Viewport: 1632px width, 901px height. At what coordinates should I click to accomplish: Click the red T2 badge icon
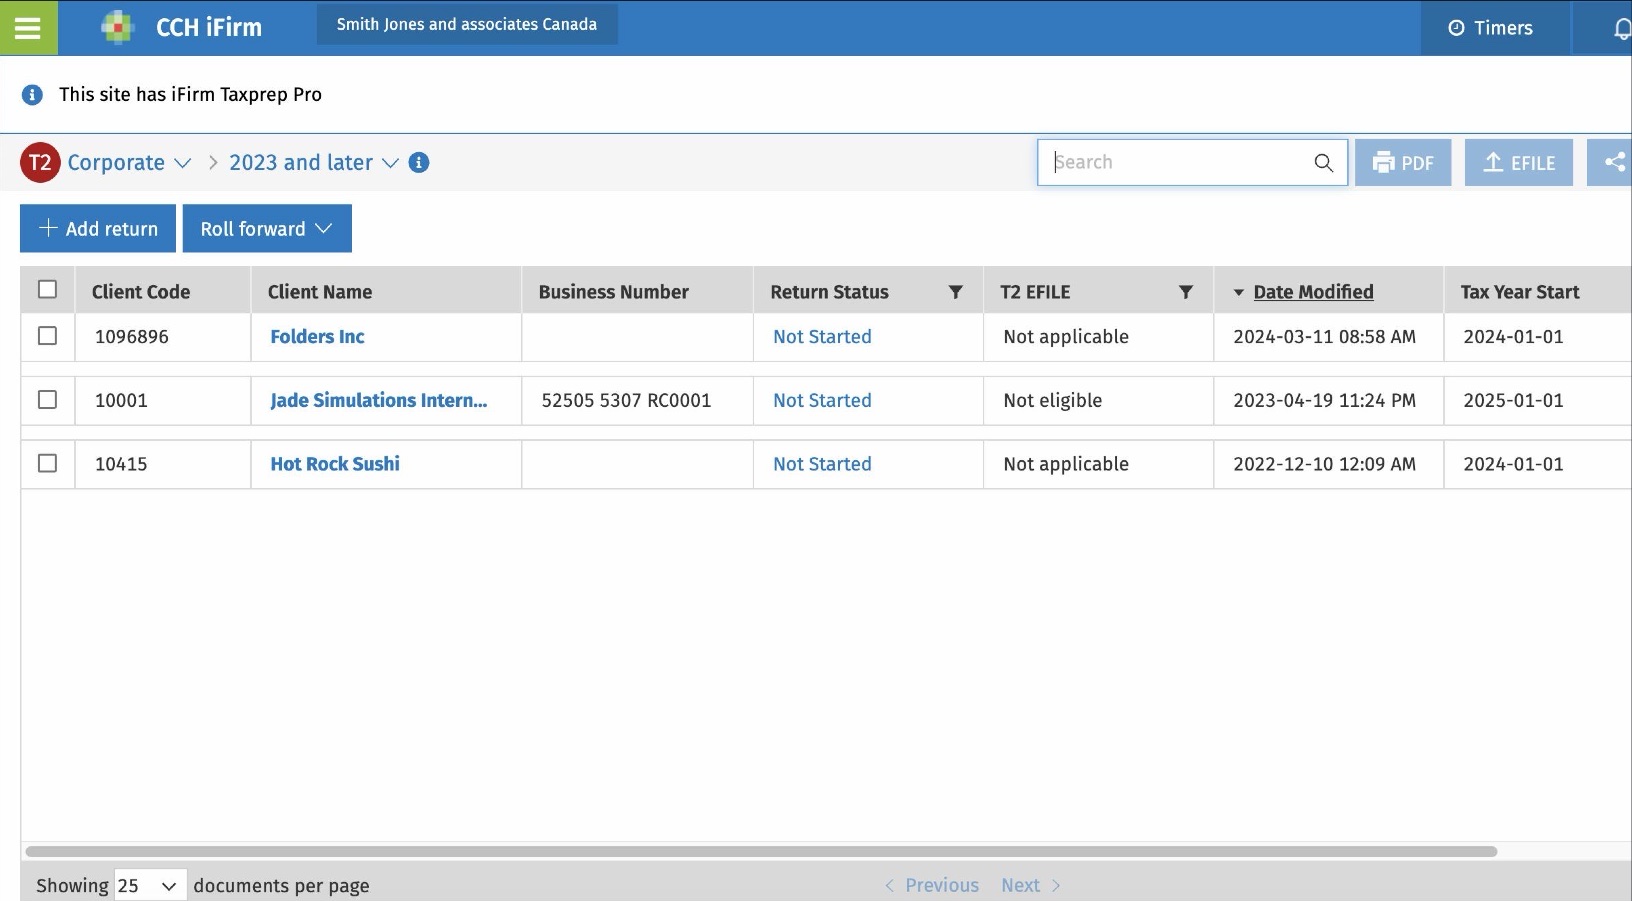click(40, 163)
